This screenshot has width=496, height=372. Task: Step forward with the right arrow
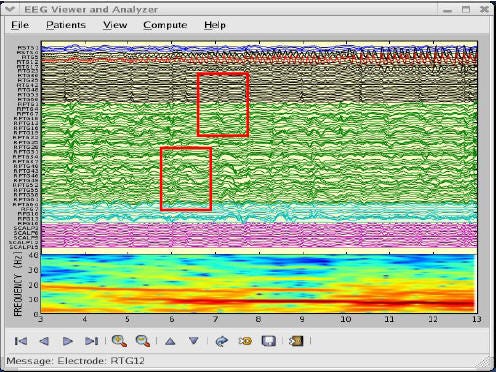(68, 341)
